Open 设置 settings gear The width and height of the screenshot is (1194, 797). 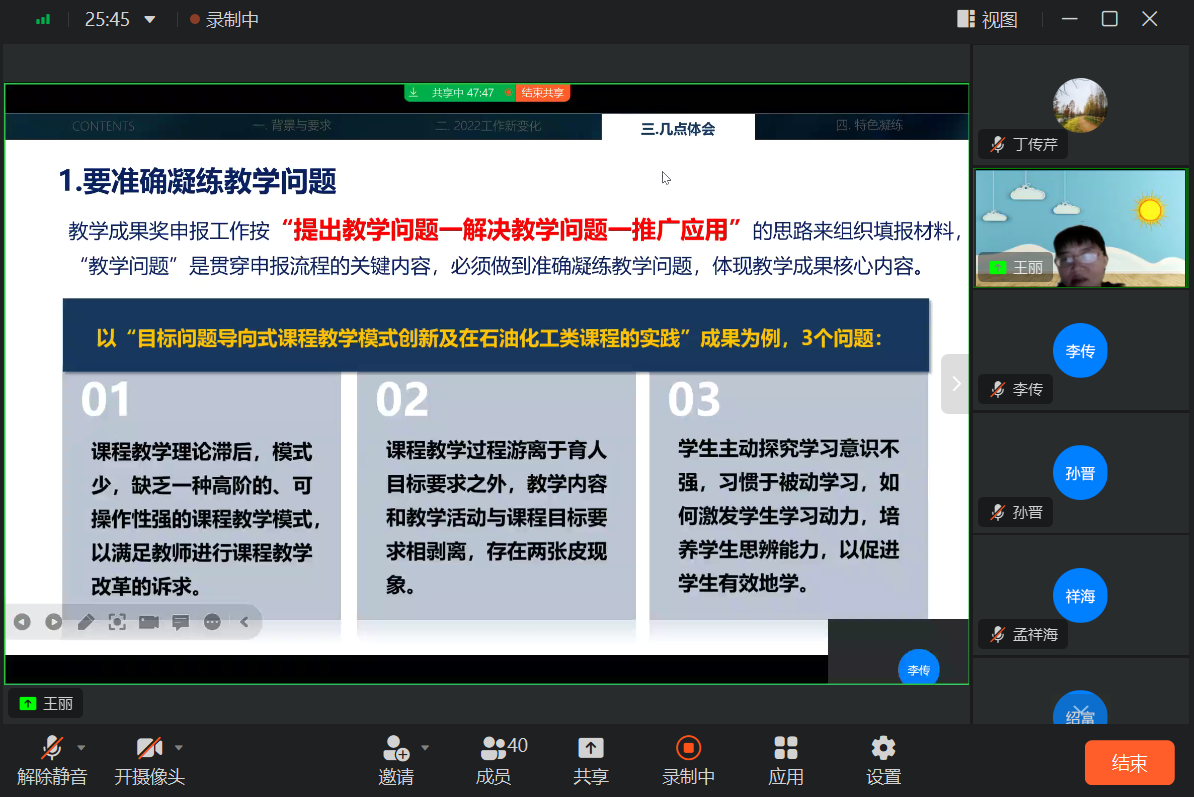coord(883,749)
